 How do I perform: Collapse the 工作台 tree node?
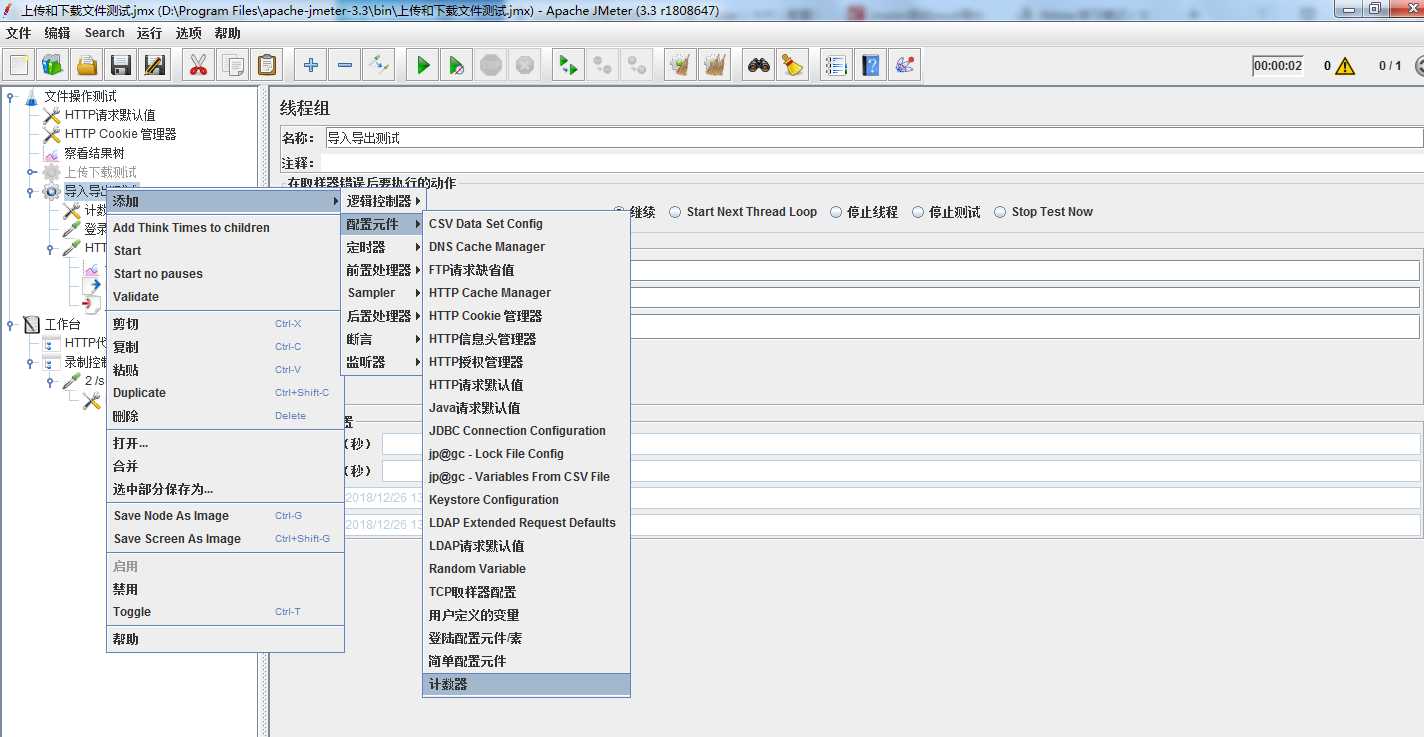point(10,324)
